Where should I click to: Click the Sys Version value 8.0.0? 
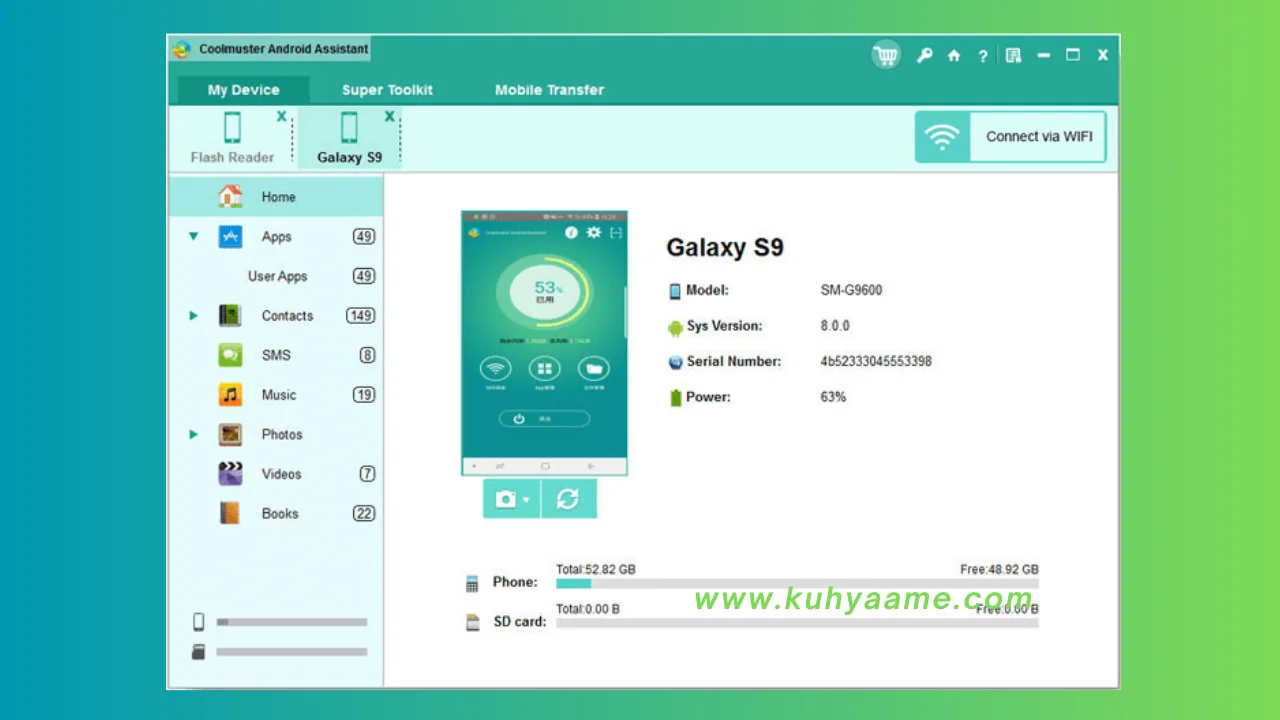click(835, 326)
